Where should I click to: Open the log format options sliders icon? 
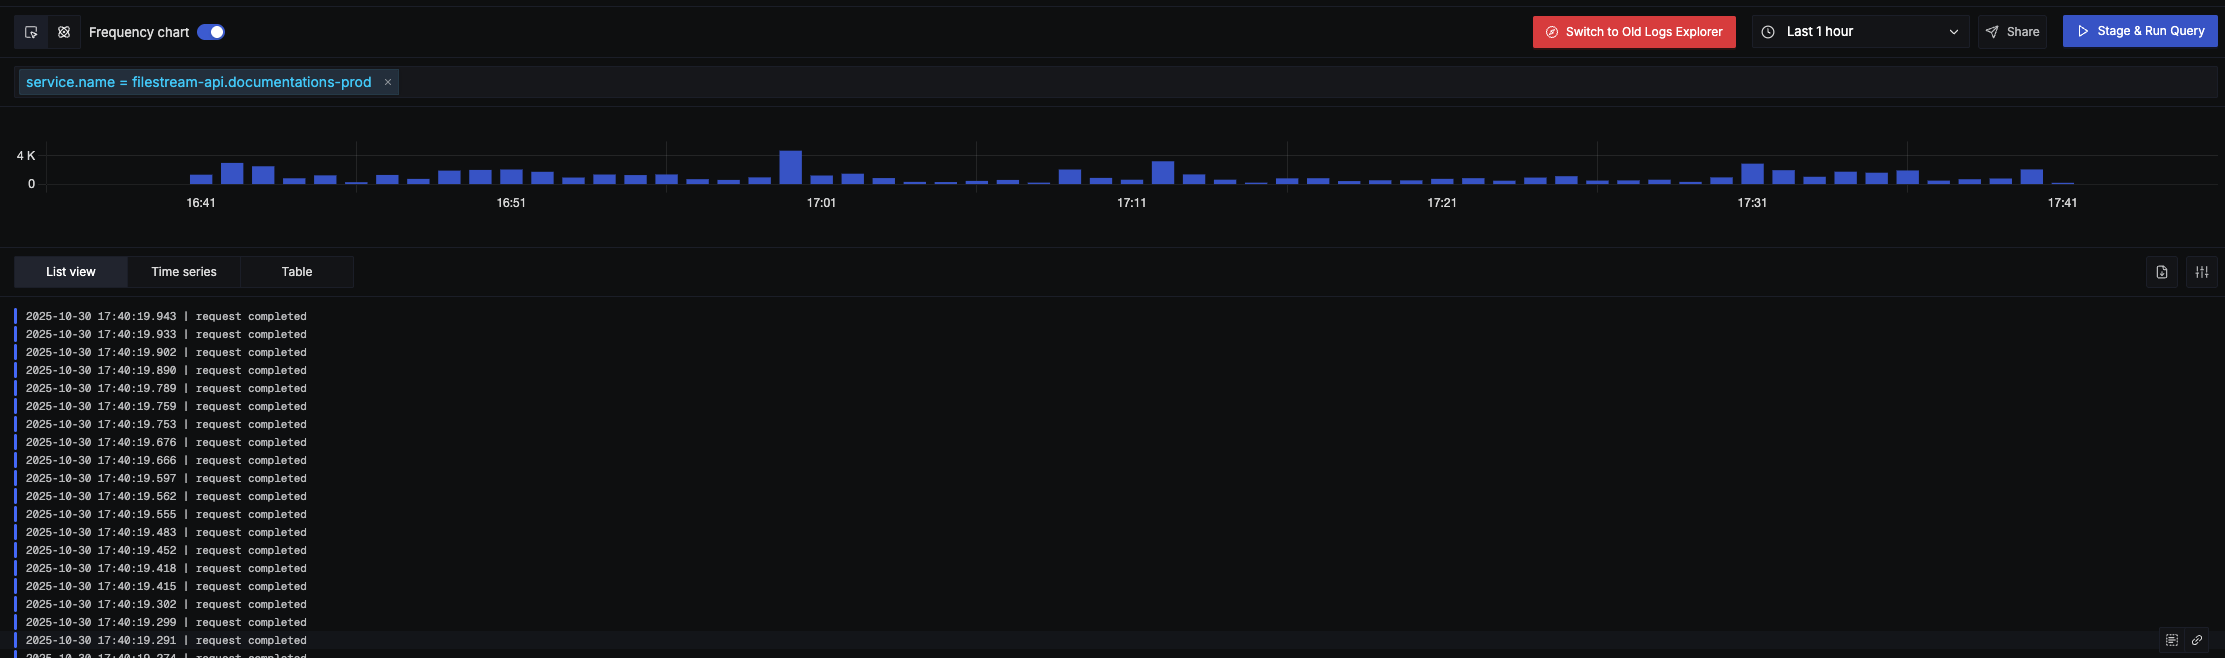[2202, 272]
